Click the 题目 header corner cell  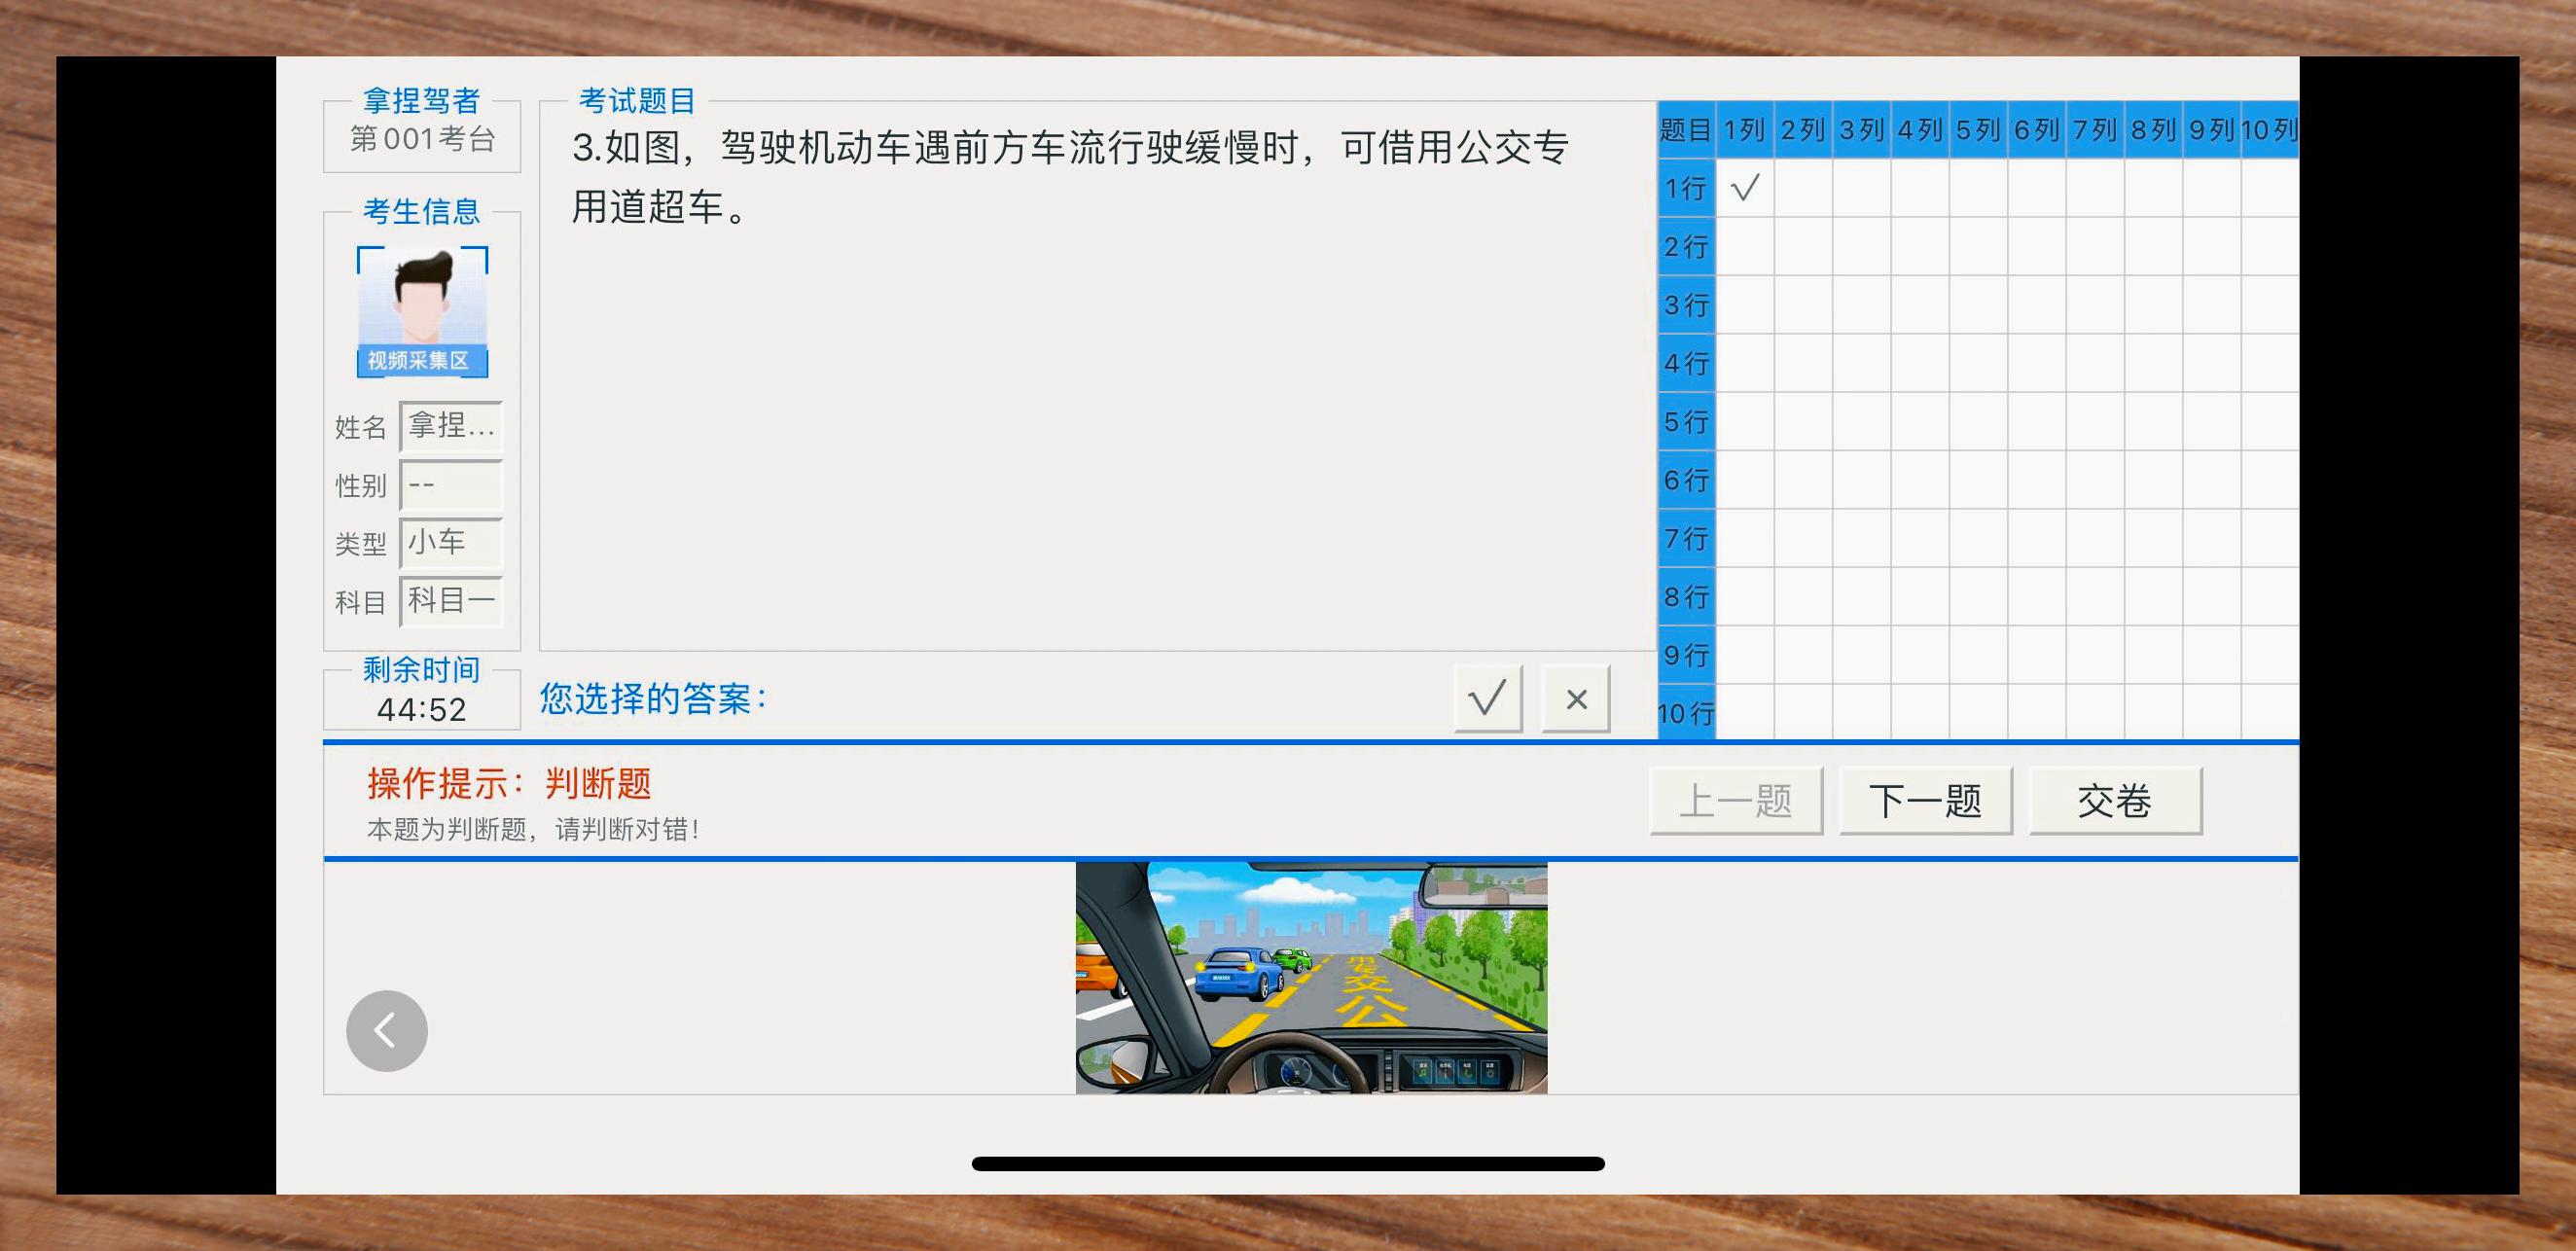1686,128
